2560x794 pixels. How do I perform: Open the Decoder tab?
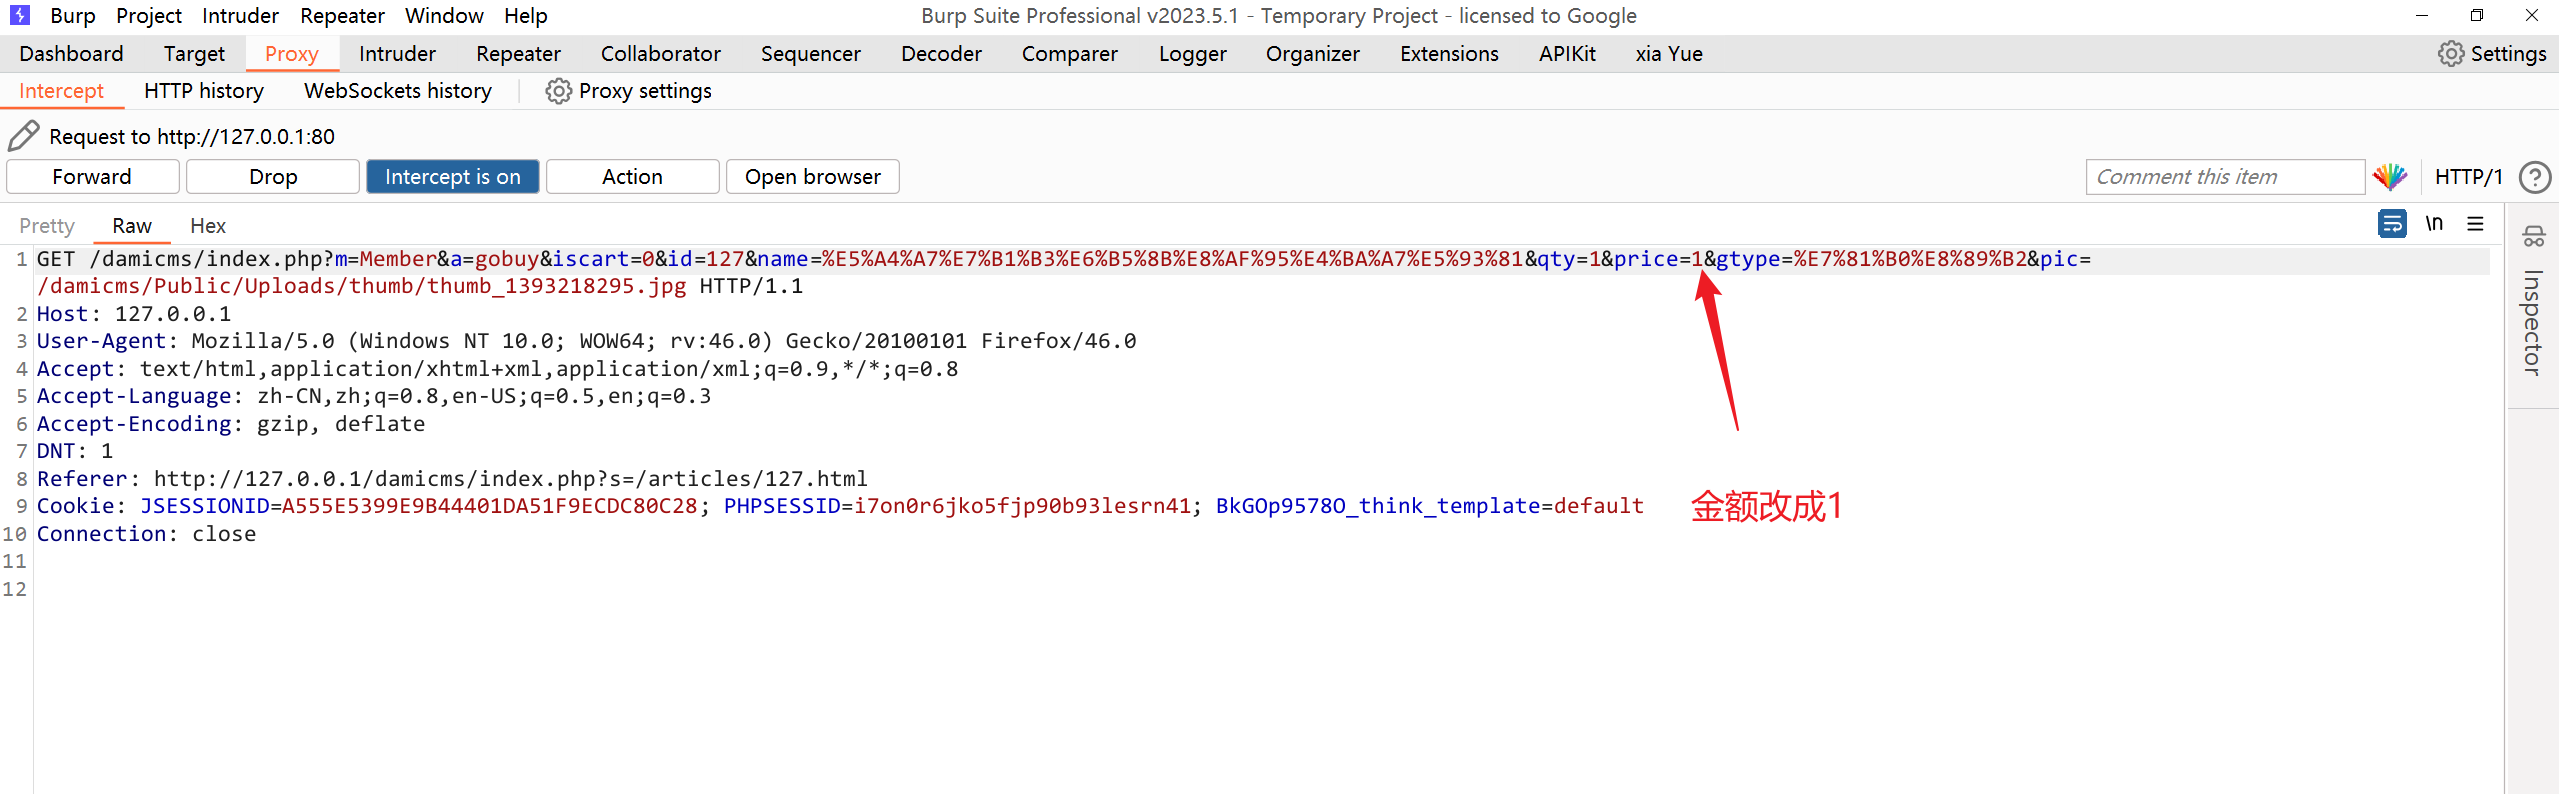(941, 54)
